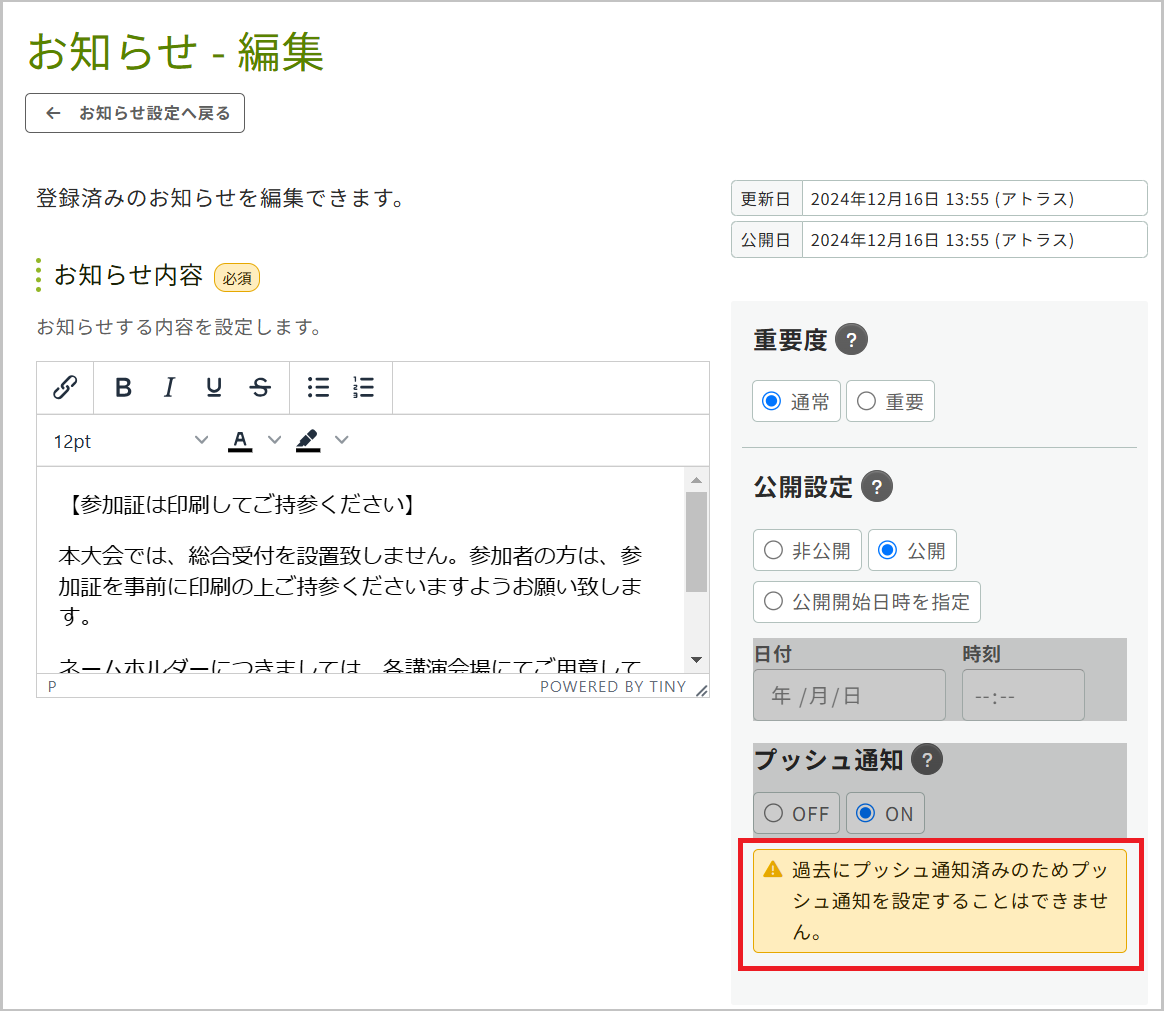Click the 年/月/日 date input field
The height and width of the screenshot is (1011, 1164).
(849, 694)
